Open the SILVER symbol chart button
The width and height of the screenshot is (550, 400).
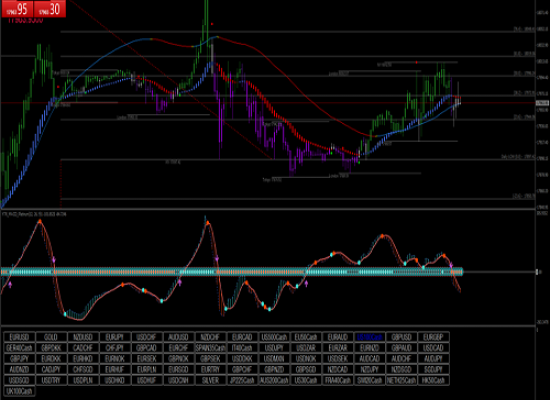tap(210, 380)
